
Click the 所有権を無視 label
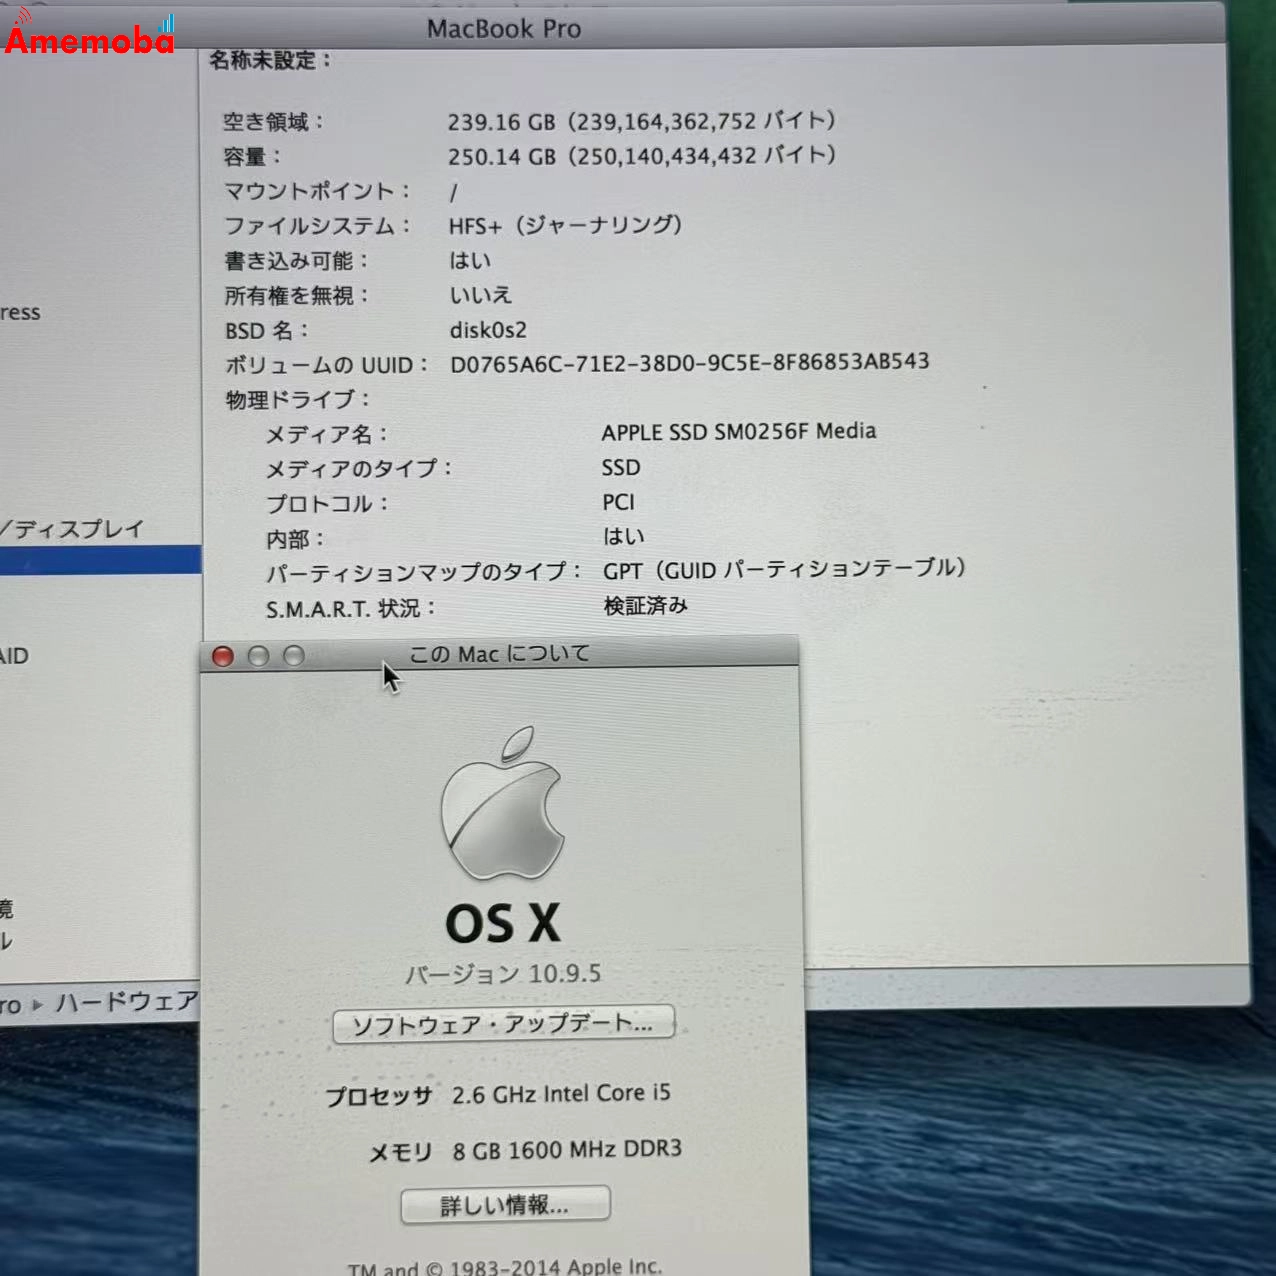tap(297, 296)
